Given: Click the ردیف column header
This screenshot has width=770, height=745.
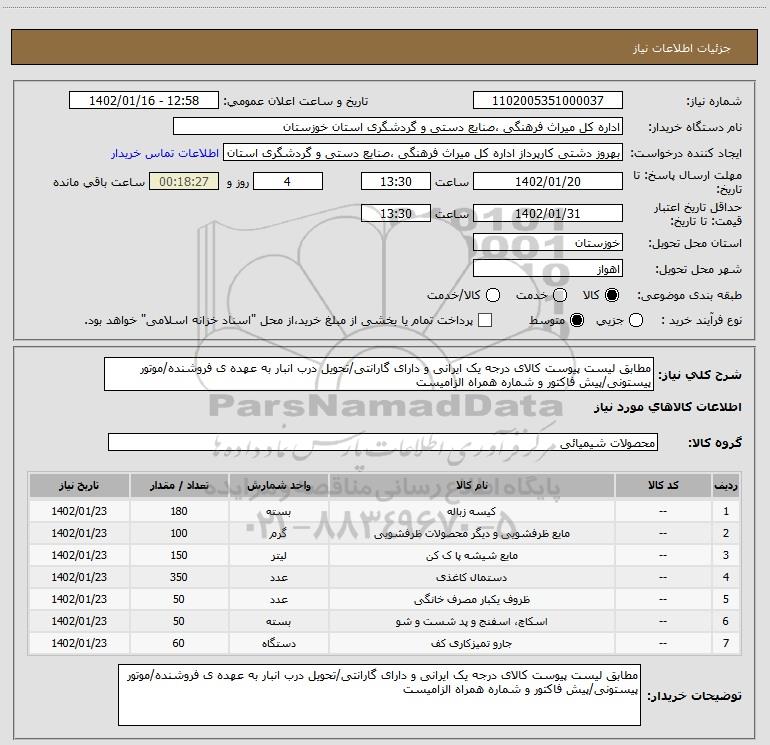Looking at the screenshot, I should pyautogui.click(x=726, y=485).
